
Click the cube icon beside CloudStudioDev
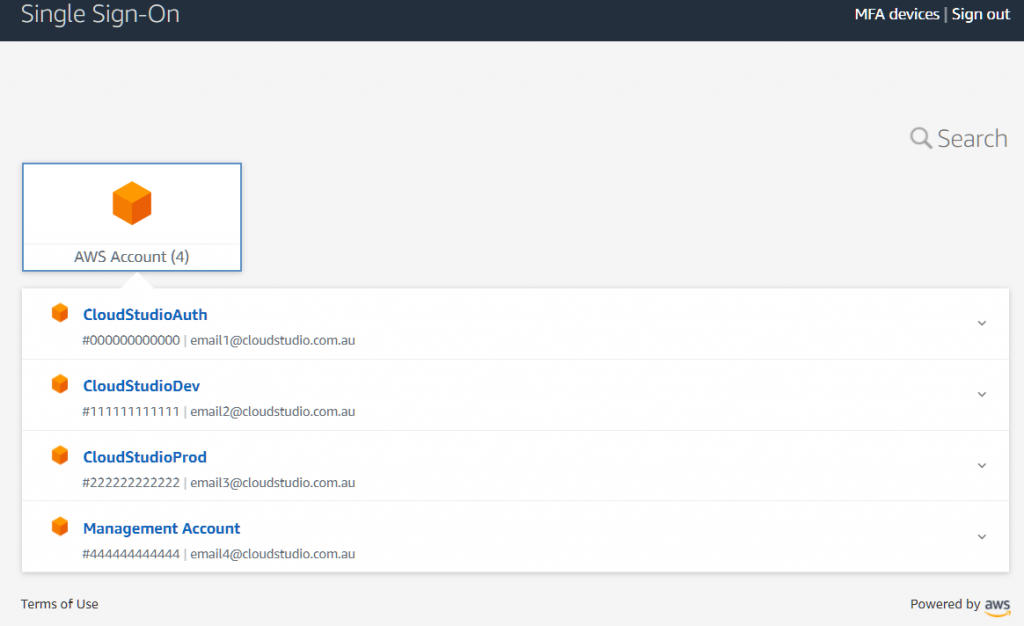(60, 384)
